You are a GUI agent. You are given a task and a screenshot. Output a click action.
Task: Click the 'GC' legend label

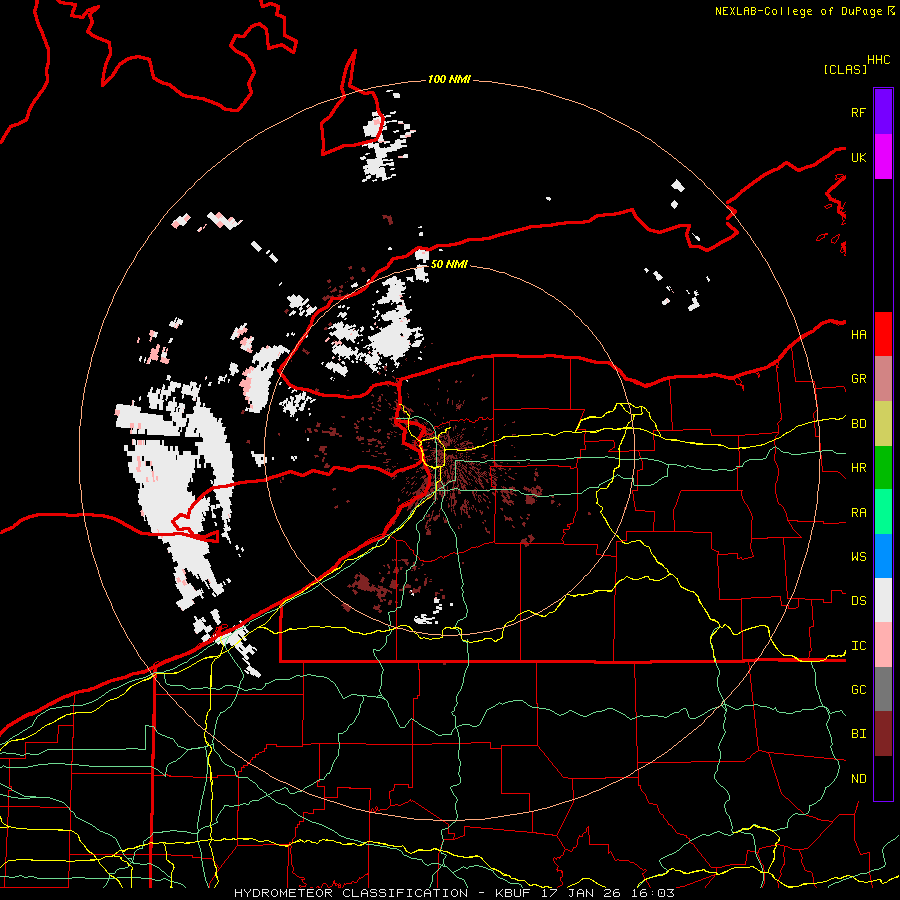click(858, 689)
